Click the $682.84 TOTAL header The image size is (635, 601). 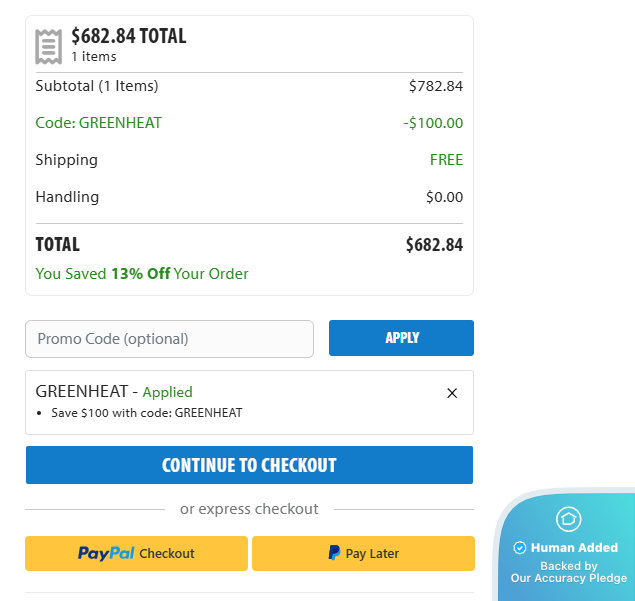128,36
